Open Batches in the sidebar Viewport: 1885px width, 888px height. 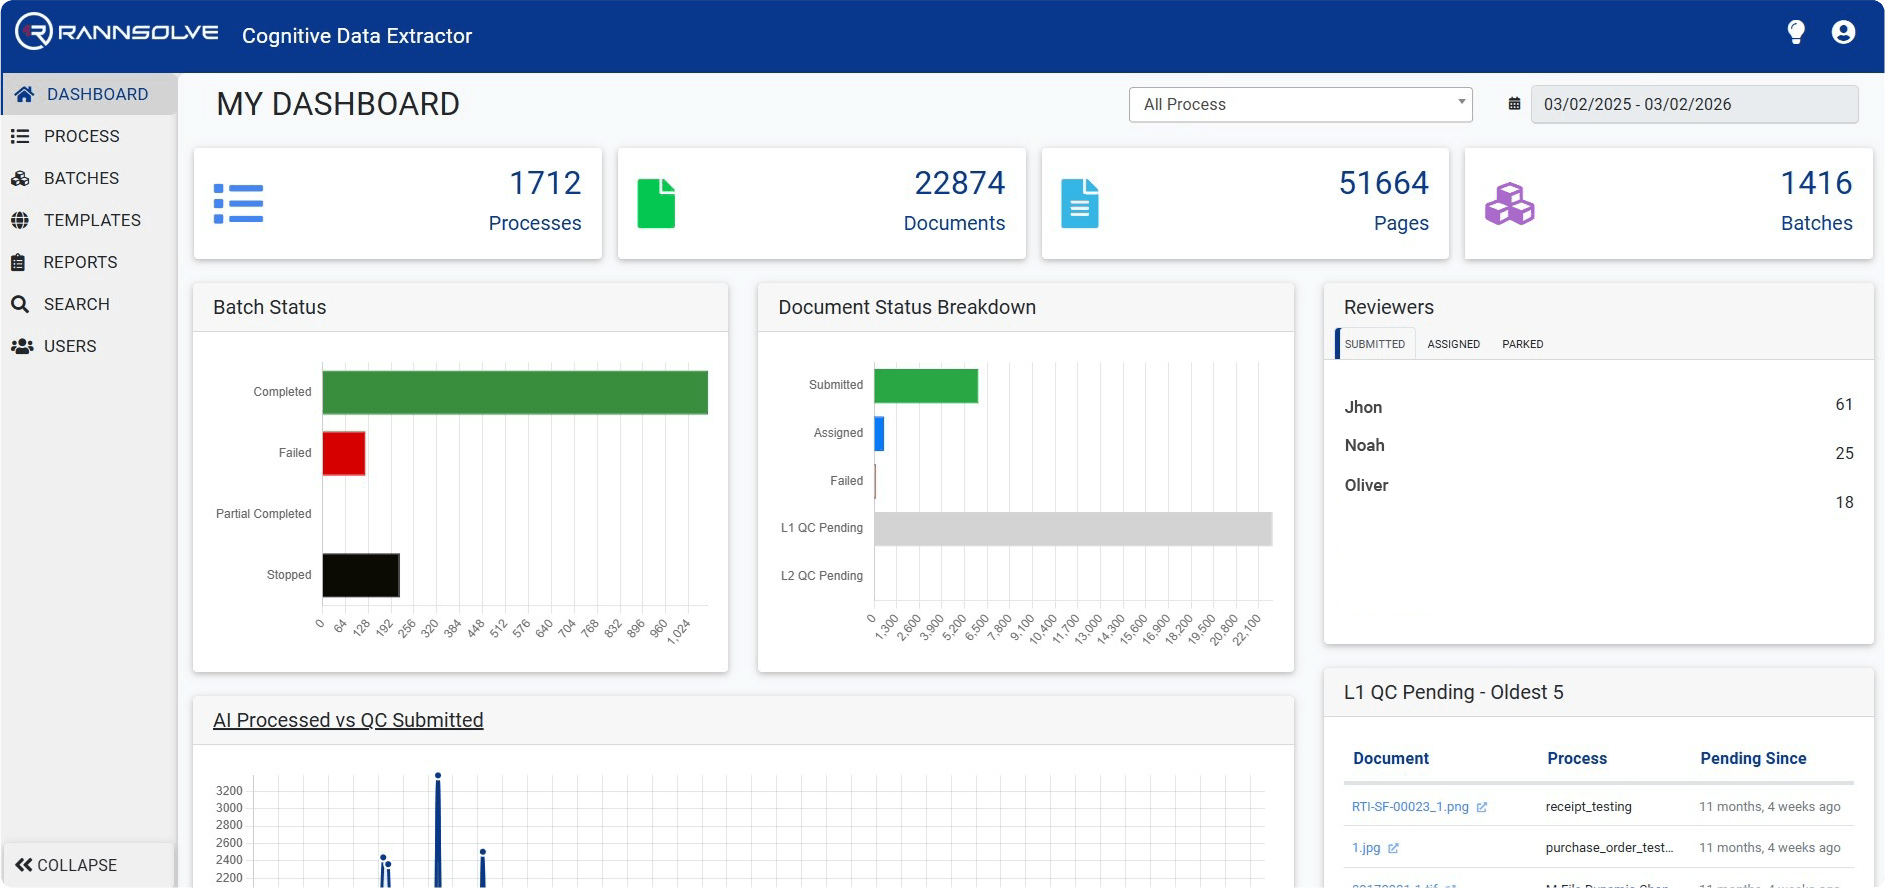point(81,178)
